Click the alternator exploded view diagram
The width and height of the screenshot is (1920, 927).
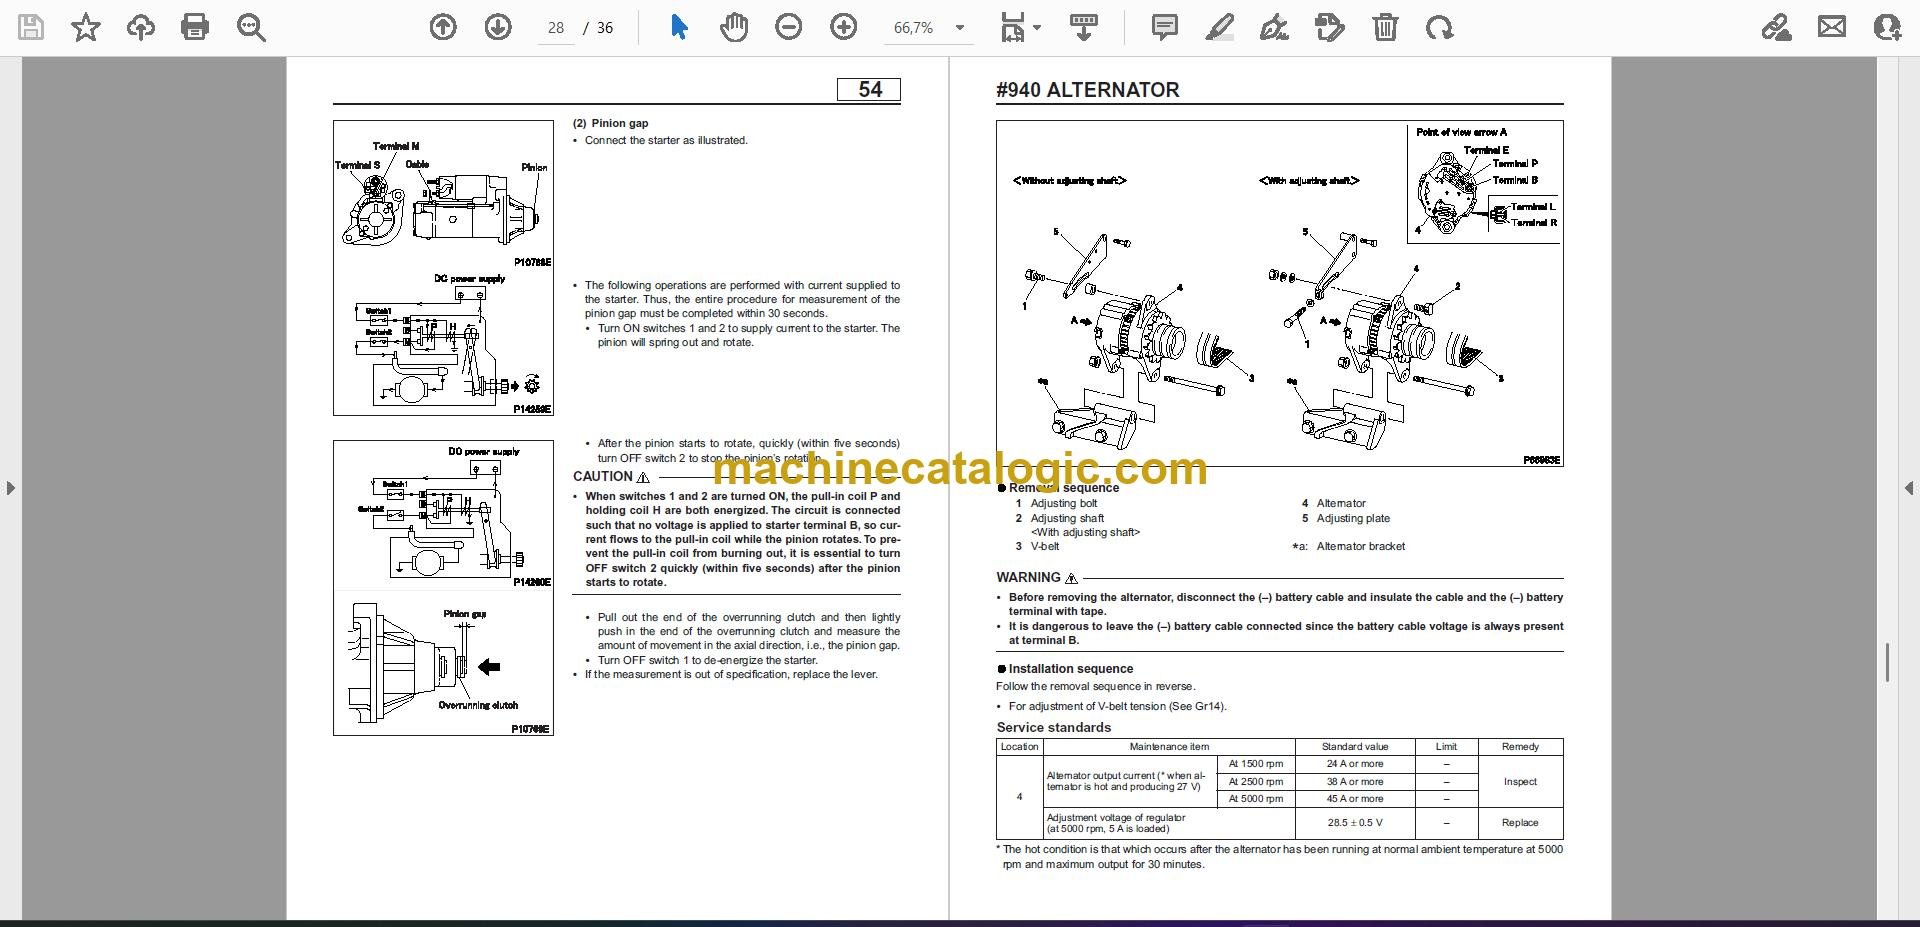pos(1279,293)
